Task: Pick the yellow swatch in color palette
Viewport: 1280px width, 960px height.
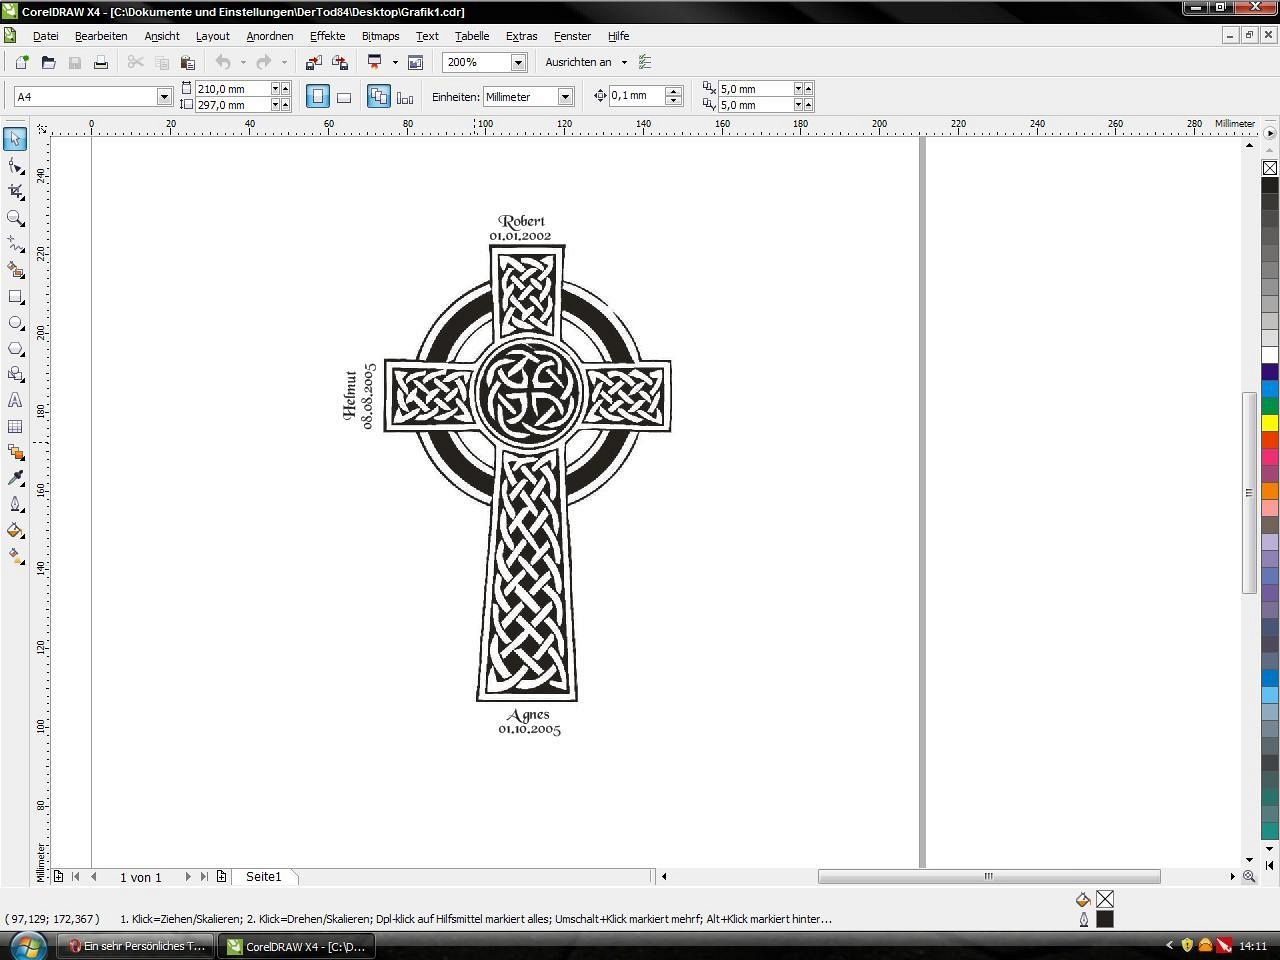Action: pos(1269,423)
